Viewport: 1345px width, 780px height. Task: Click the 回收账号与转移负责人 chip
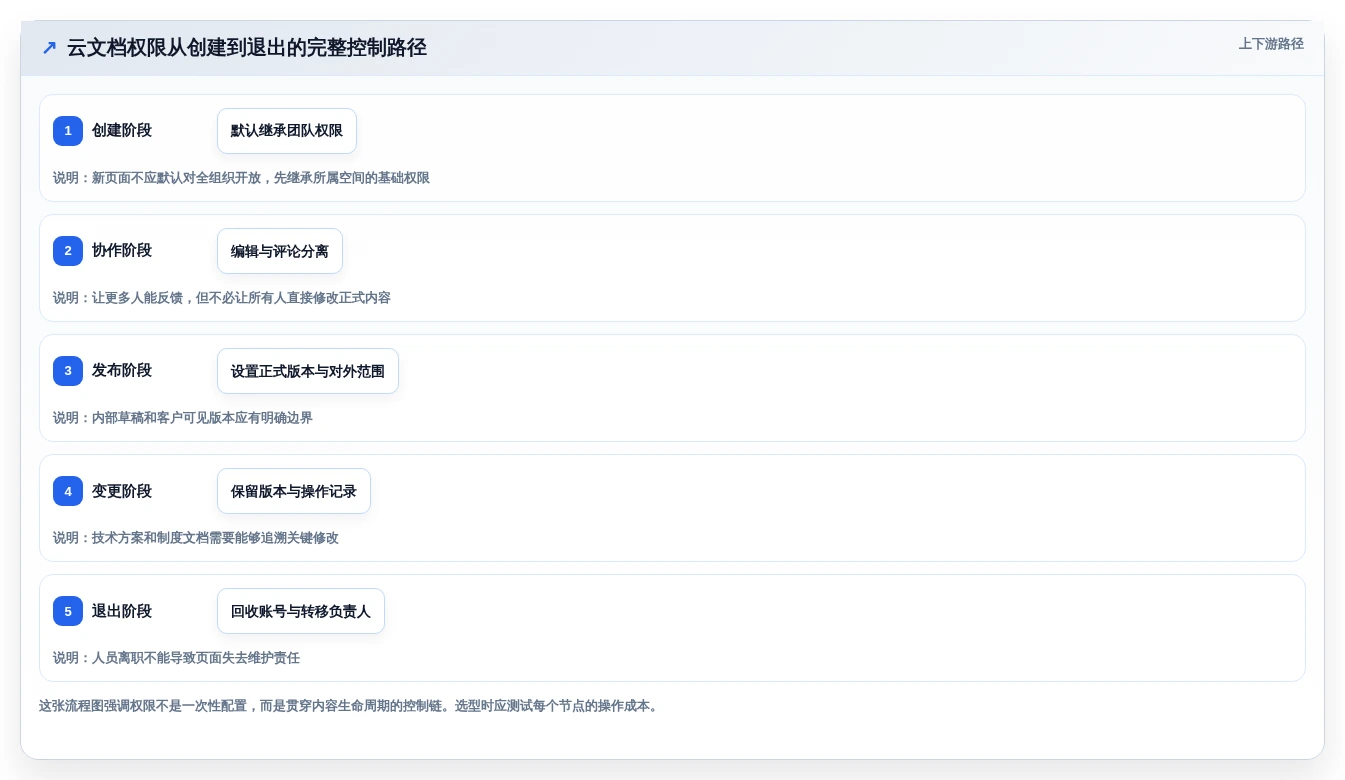(301, 611)
